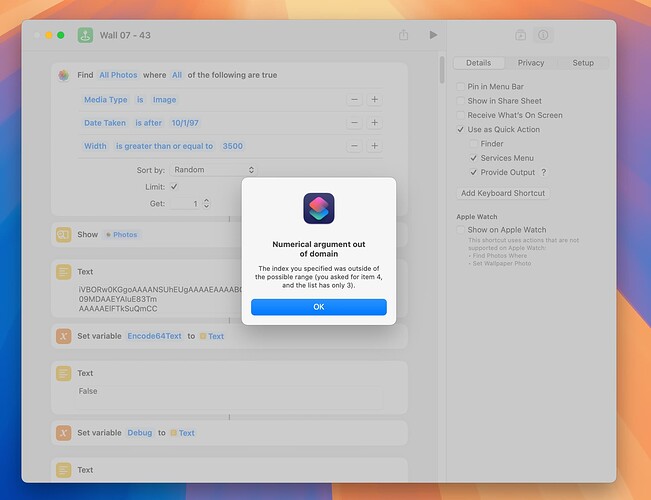Click the Share icon in the toolbar
Screen dimensions: 651x500
[403, 35]
